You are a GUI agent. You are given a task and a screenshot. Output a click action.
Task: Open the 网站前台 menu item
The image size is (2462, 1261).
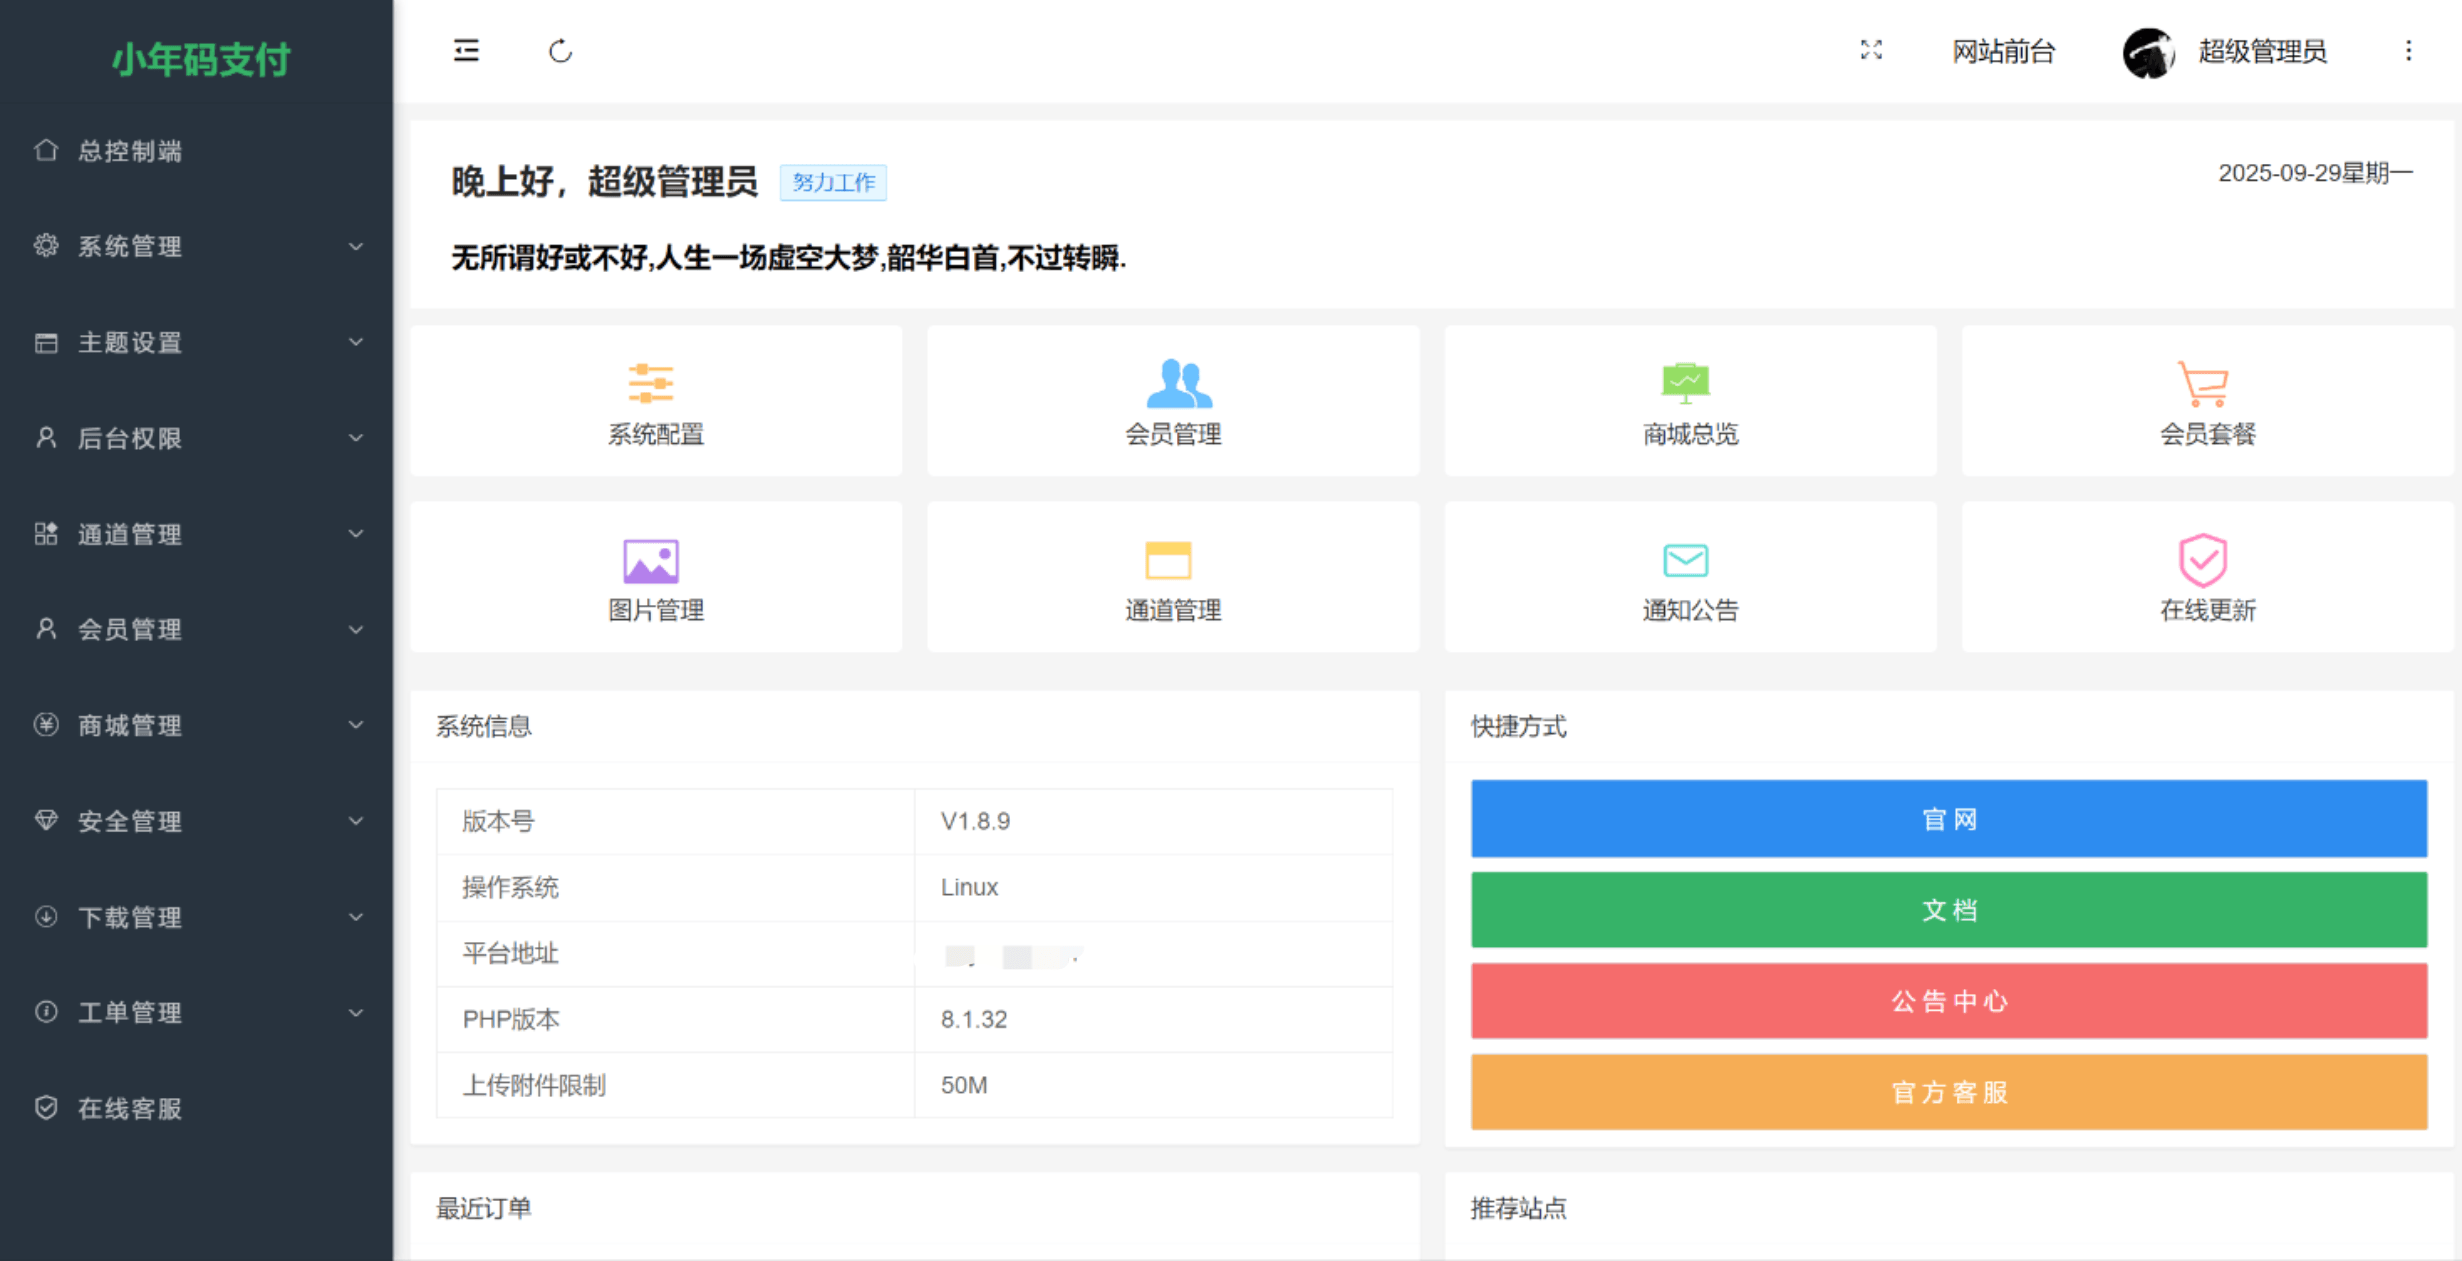[2003, 51]
